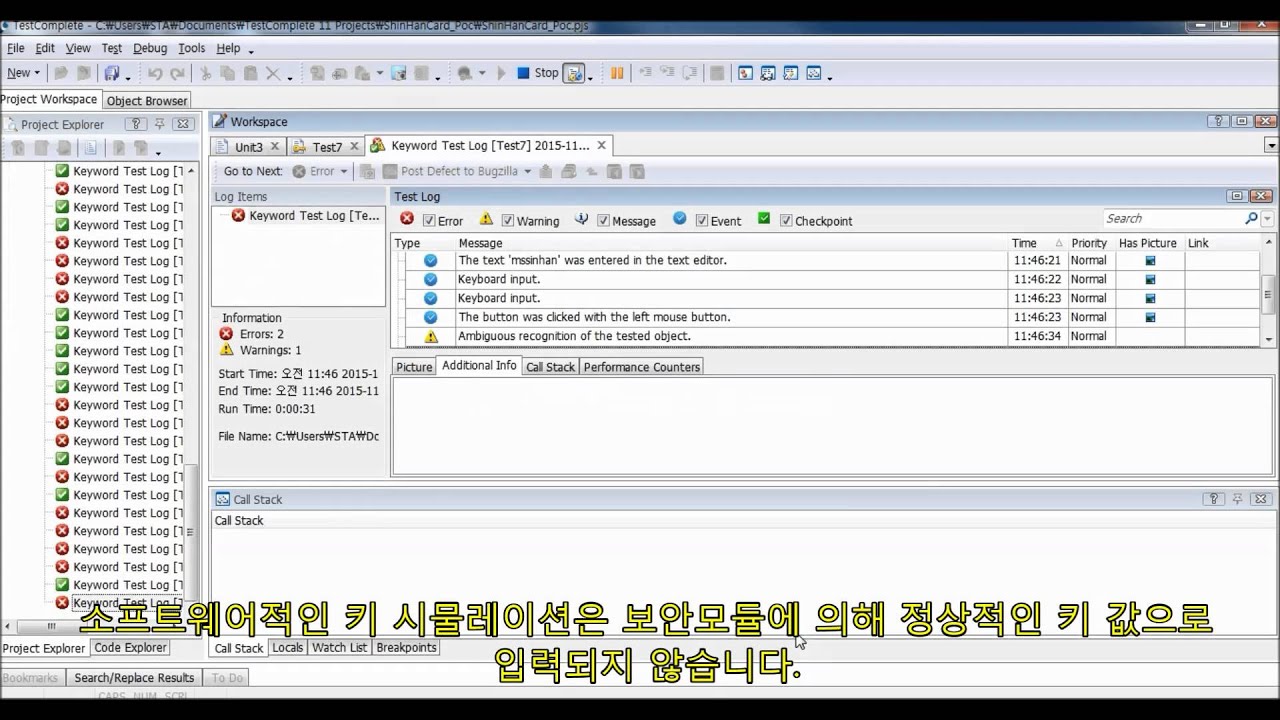The width and height of the screenshot is (1280, 720).
Task: Open the Performance Counters tab
Action: [x=642, y=367]
